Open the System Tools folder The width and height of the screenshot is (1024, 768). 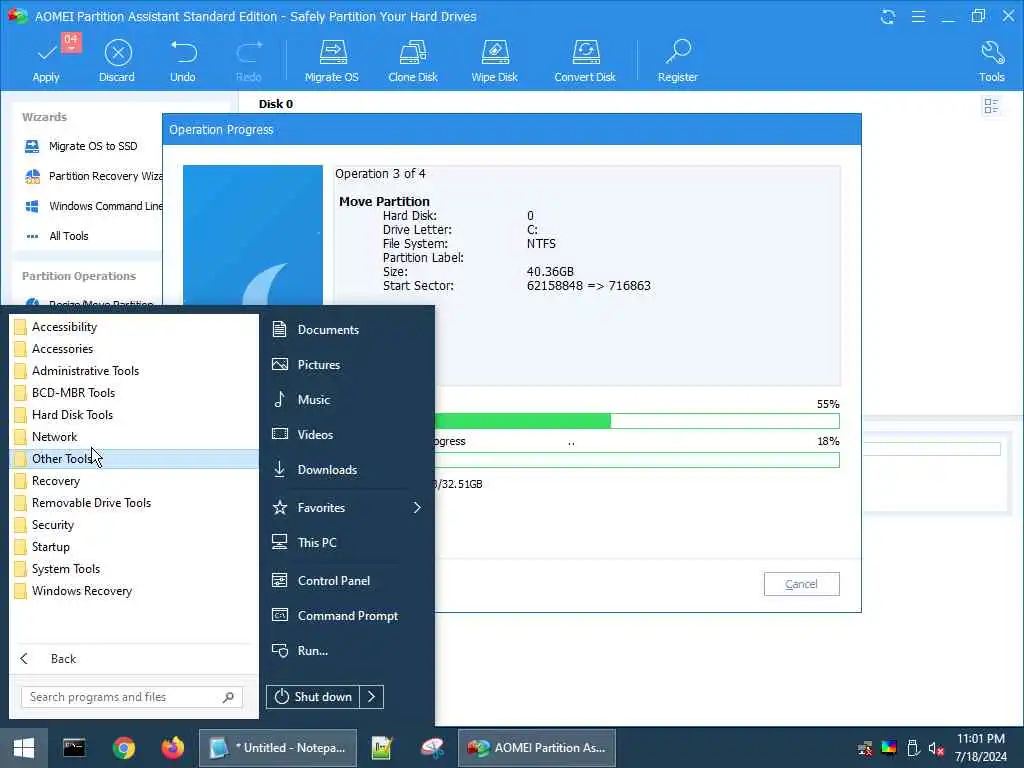[135, 569]
